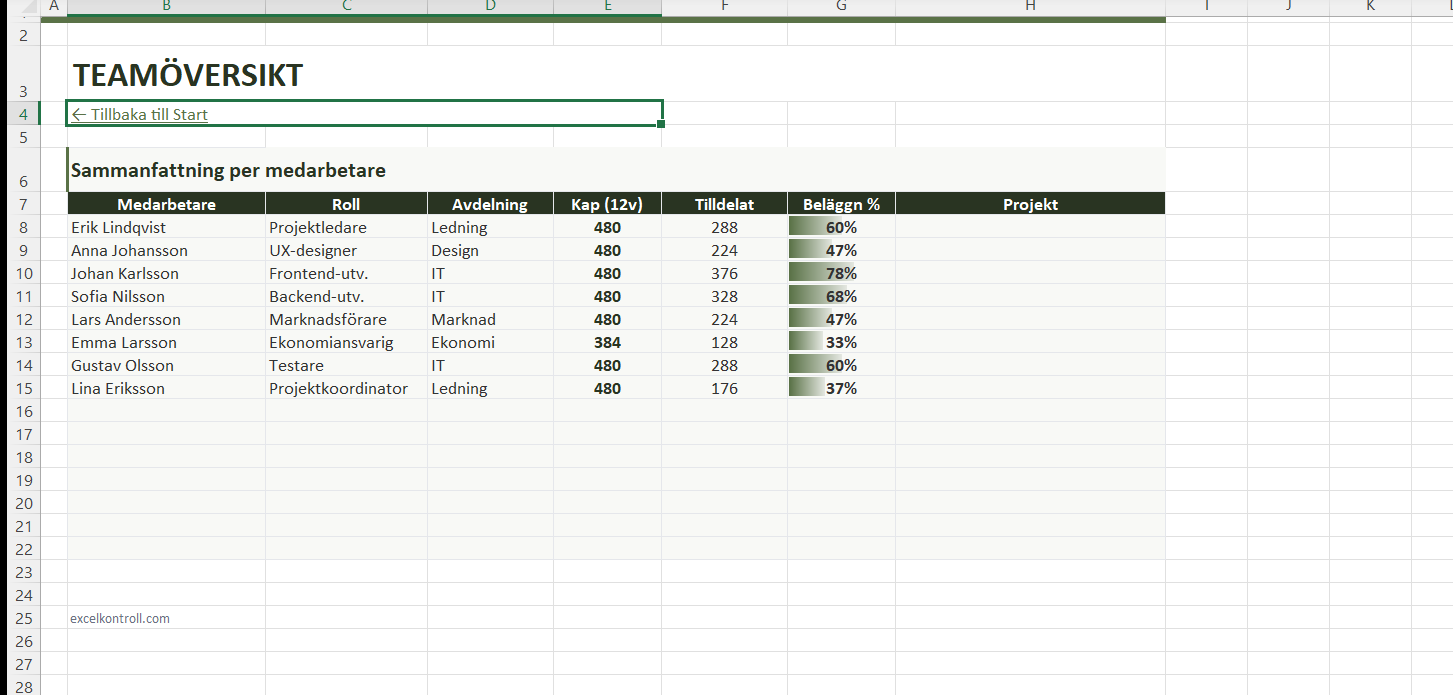Select row 16 header
This screenshot has width=1453, height=695.
(x=25, y=412)
